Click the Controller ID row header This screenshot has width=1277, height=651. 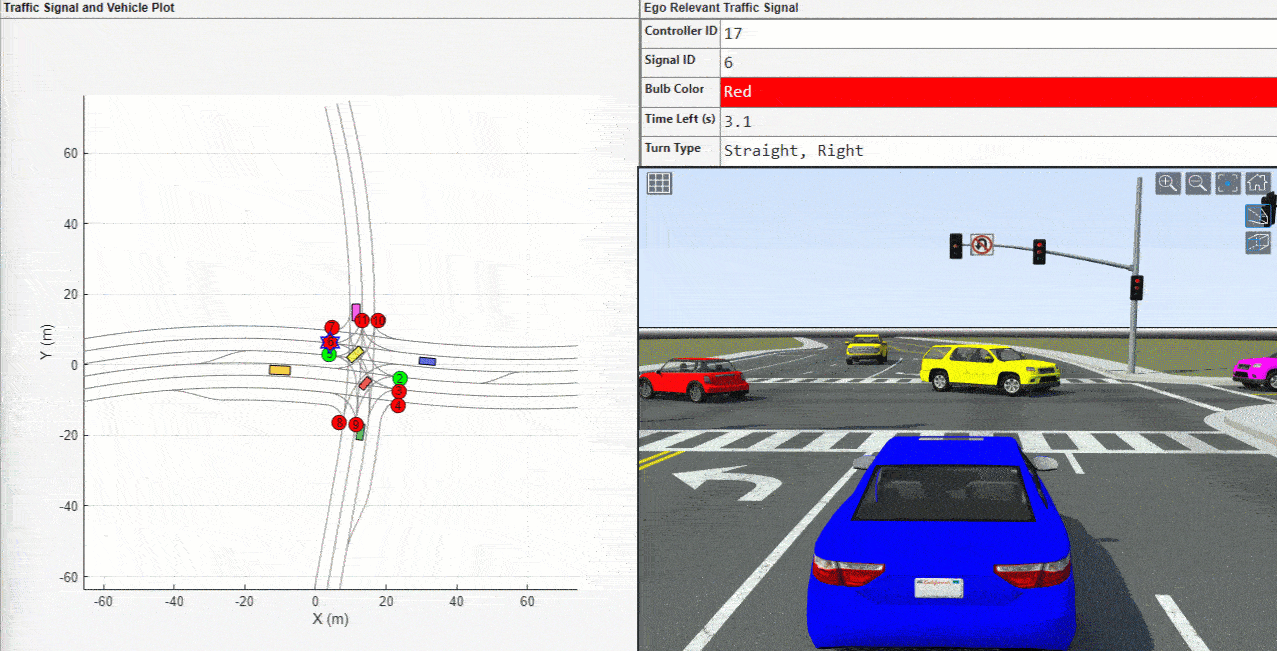tap(680, 31)
